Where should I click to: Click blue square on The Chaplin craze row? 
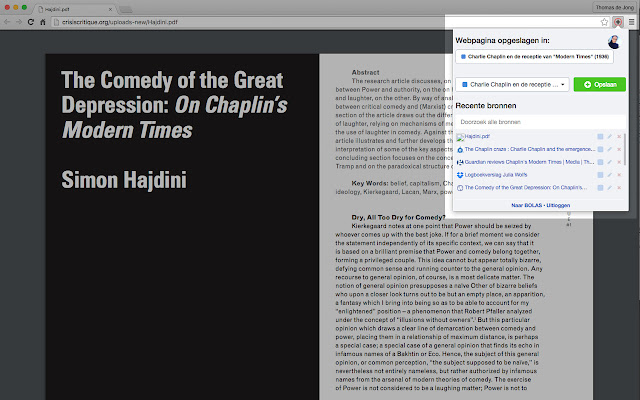pos(600,149)
